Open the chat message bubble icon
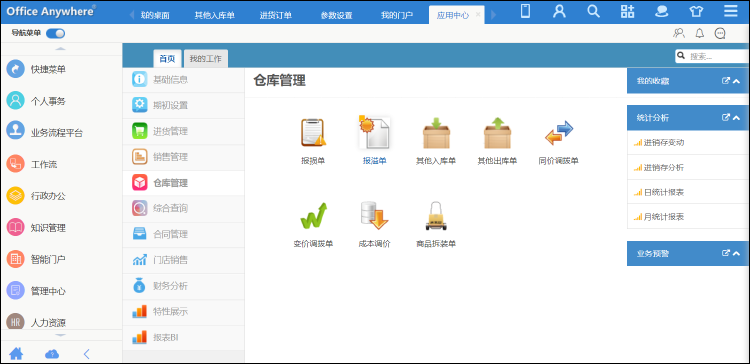Image resolution: width=750 pixels, height=364 pixels. coord(720,33)
